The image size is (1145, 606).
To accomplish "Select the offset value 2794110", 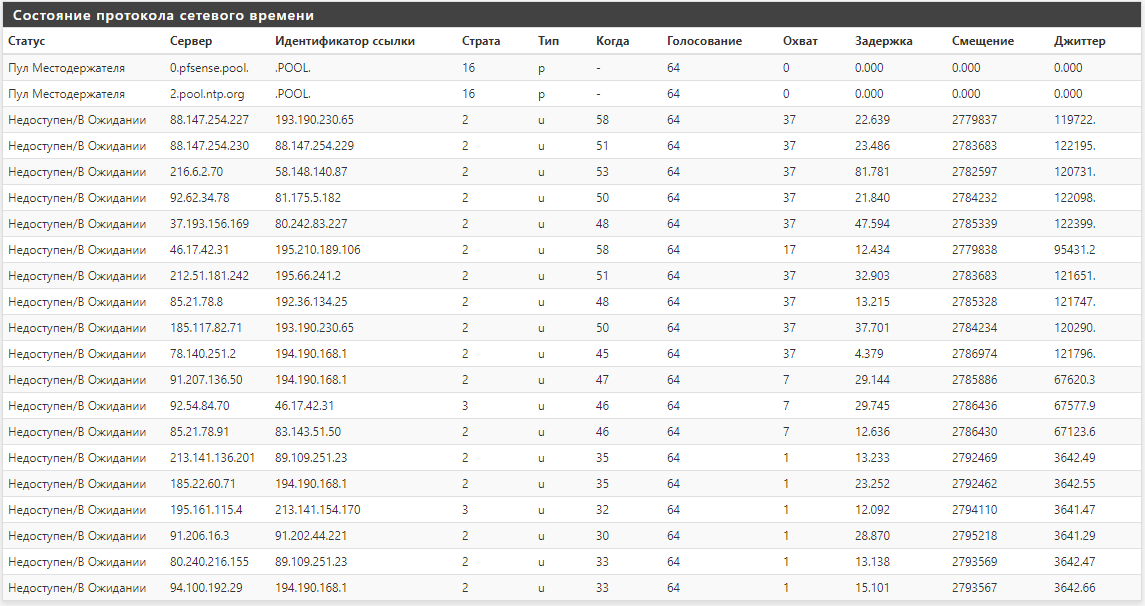I will (x=974, y=510).
